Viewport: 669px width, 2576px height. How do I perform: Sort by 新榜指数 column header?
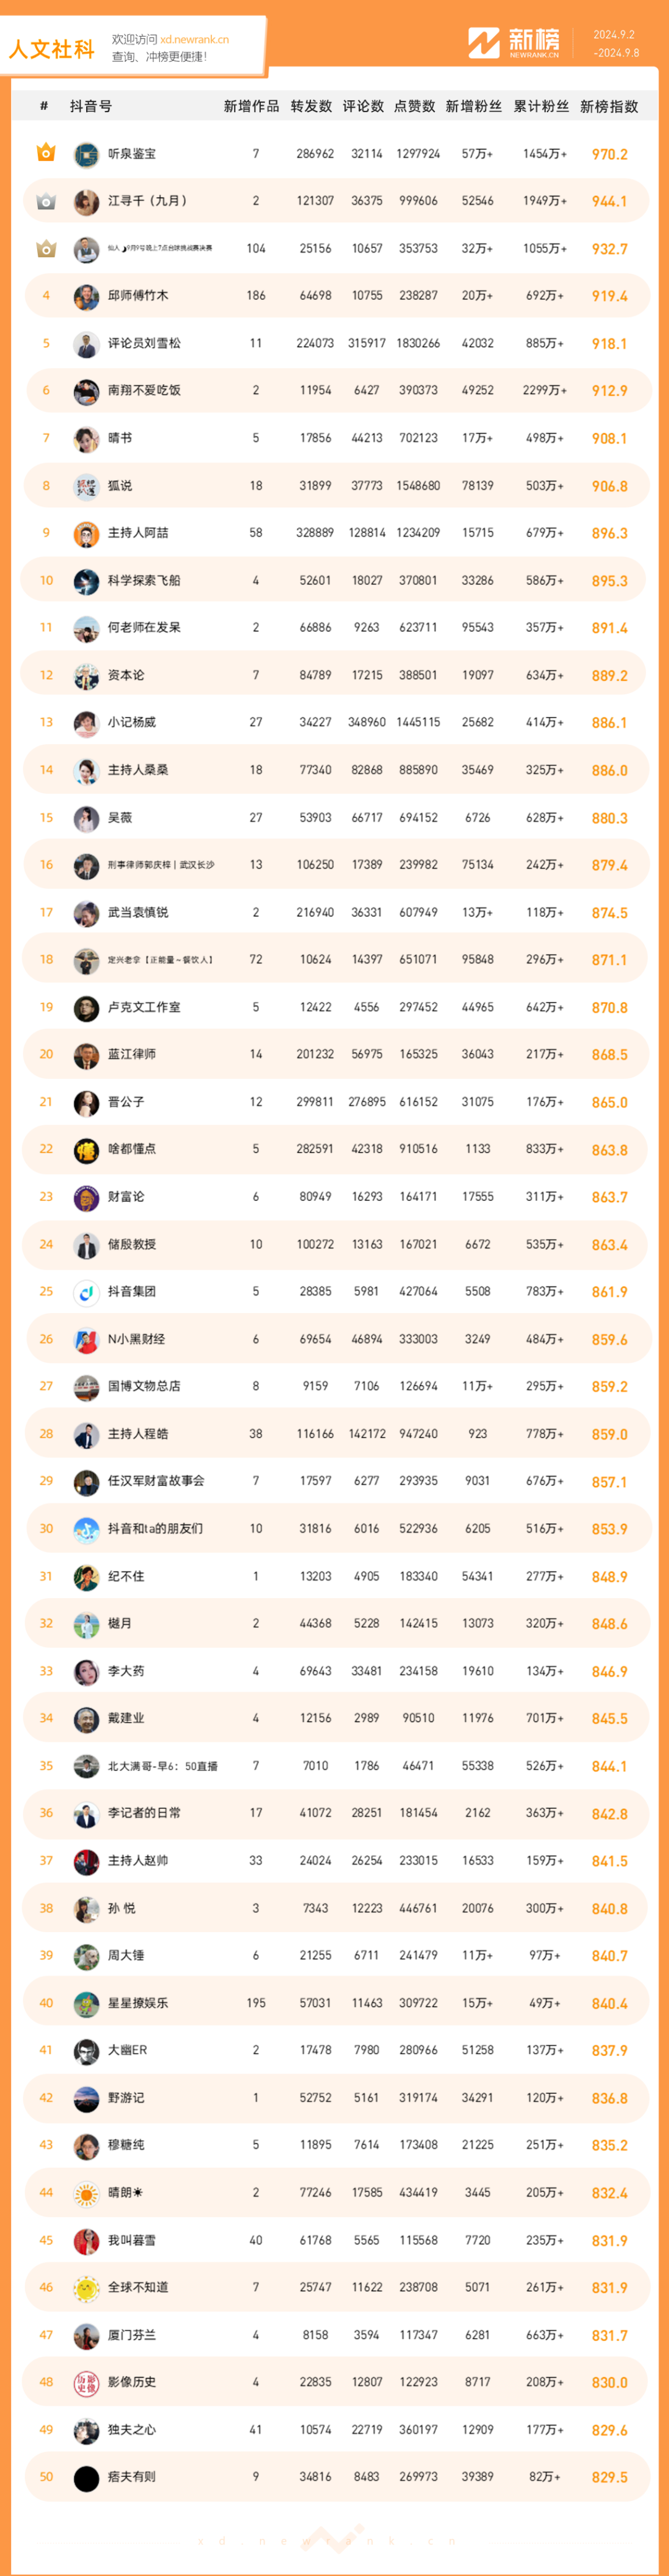609,106
